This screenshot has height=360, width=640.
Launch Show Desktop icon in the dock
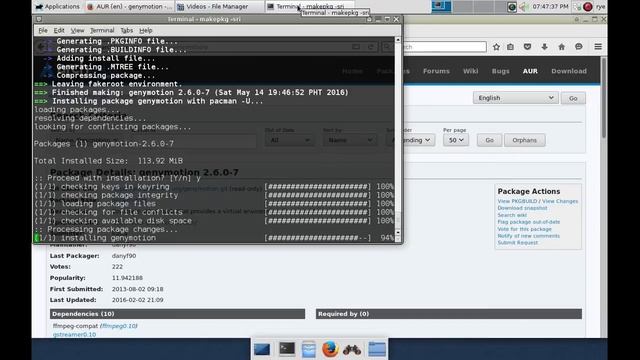pos(262,349)
